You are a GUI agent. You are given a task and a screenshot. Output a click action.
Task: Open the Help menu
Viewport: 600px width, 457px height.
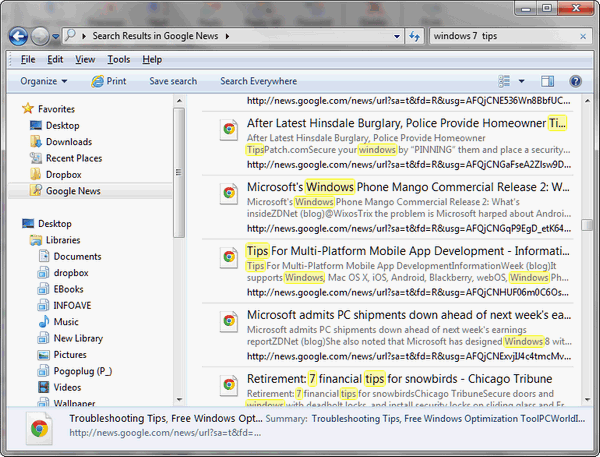(152, 59)
